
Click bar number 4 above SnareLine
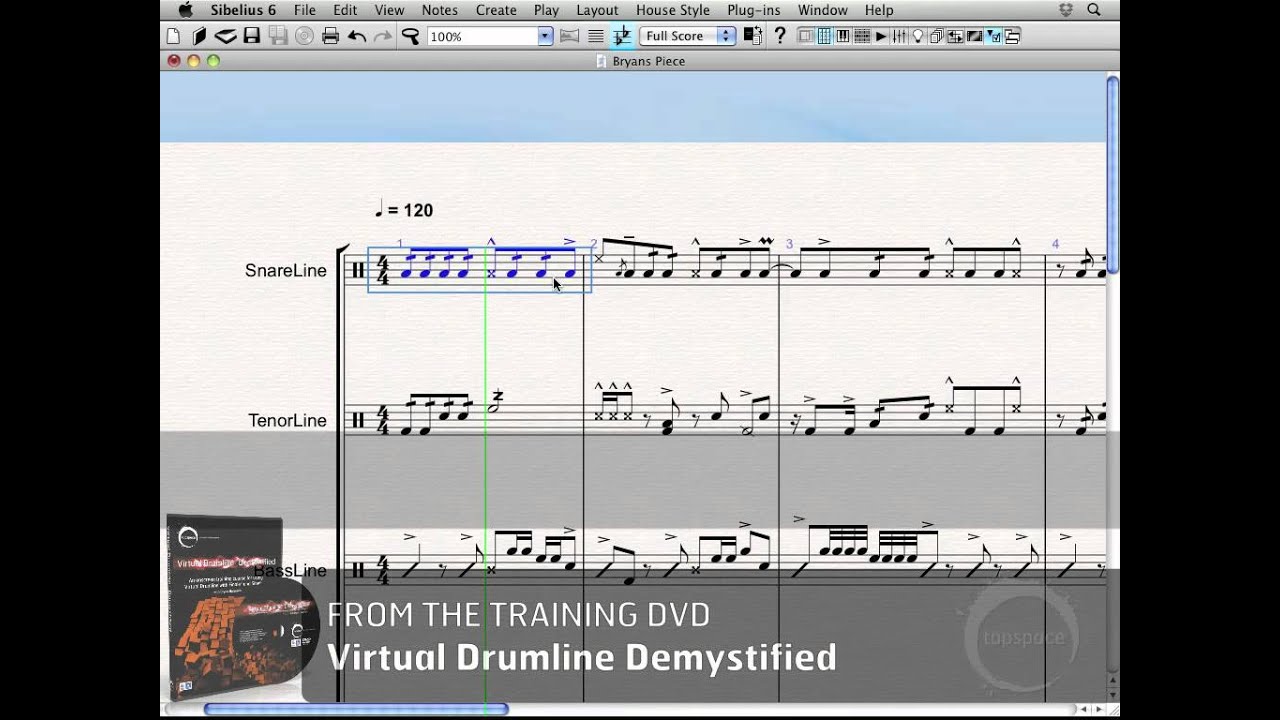click(1055, 244)
